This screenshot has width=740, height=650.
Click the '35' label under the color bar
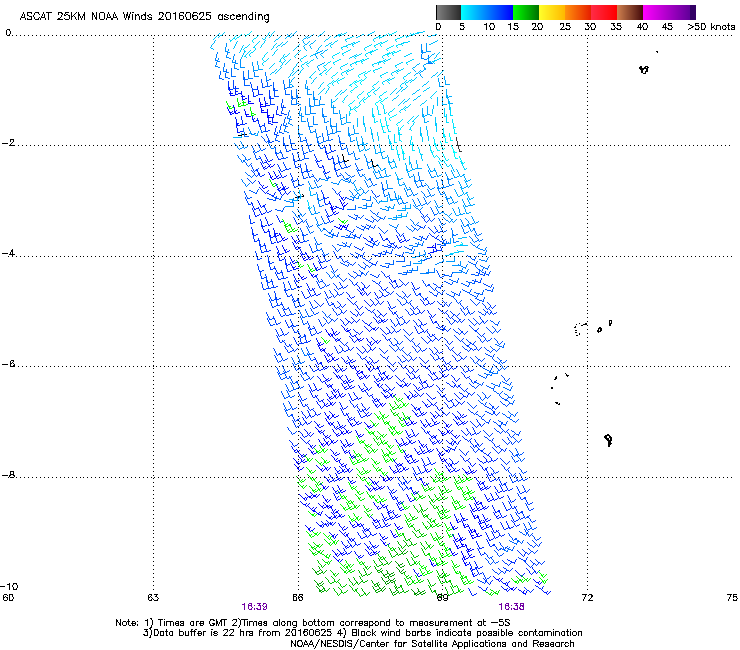coord(616,27)
